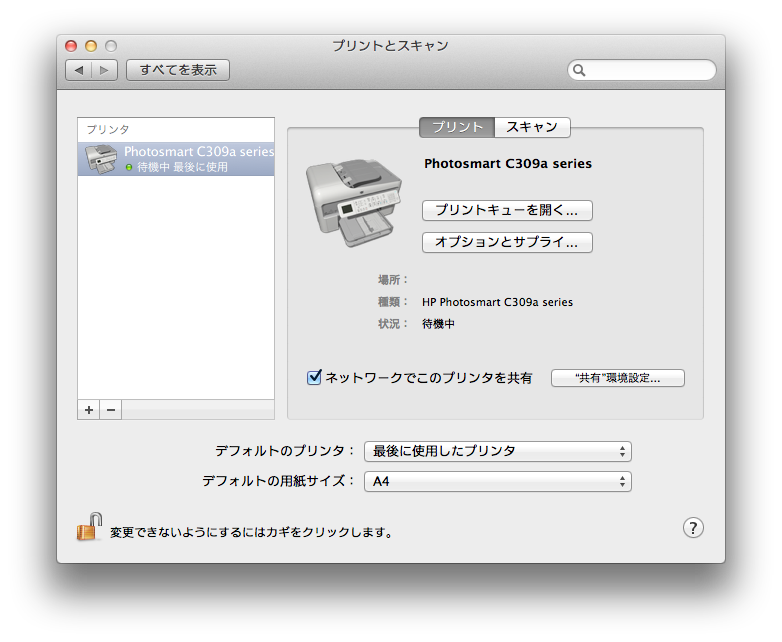The height and width of the screenshot is (642, 782).
Task: Click the red close window button
Action: click(71, 46)
